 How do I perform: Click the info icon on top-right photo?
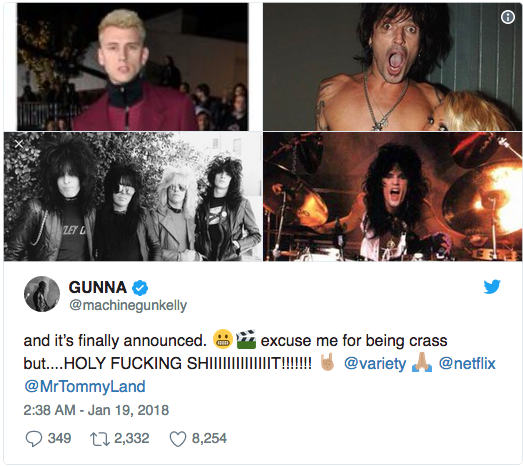[508, 16]
